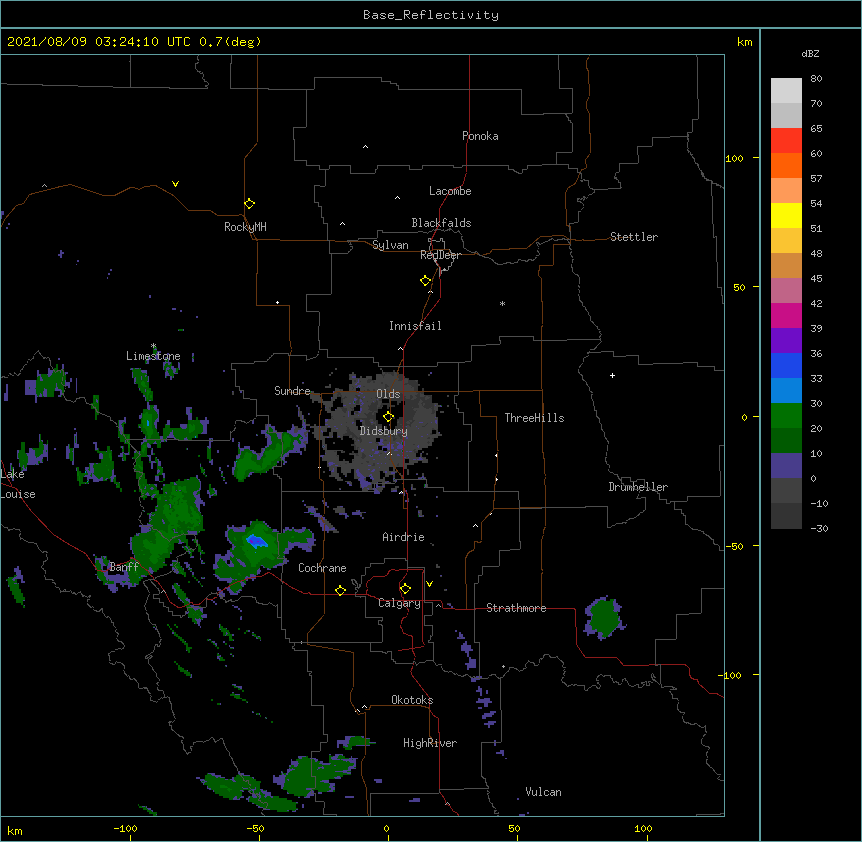Pick the yellow 51-54 dBZ legend swatch
The height and width of the screenshot is (842, 862).
(786, 215)
